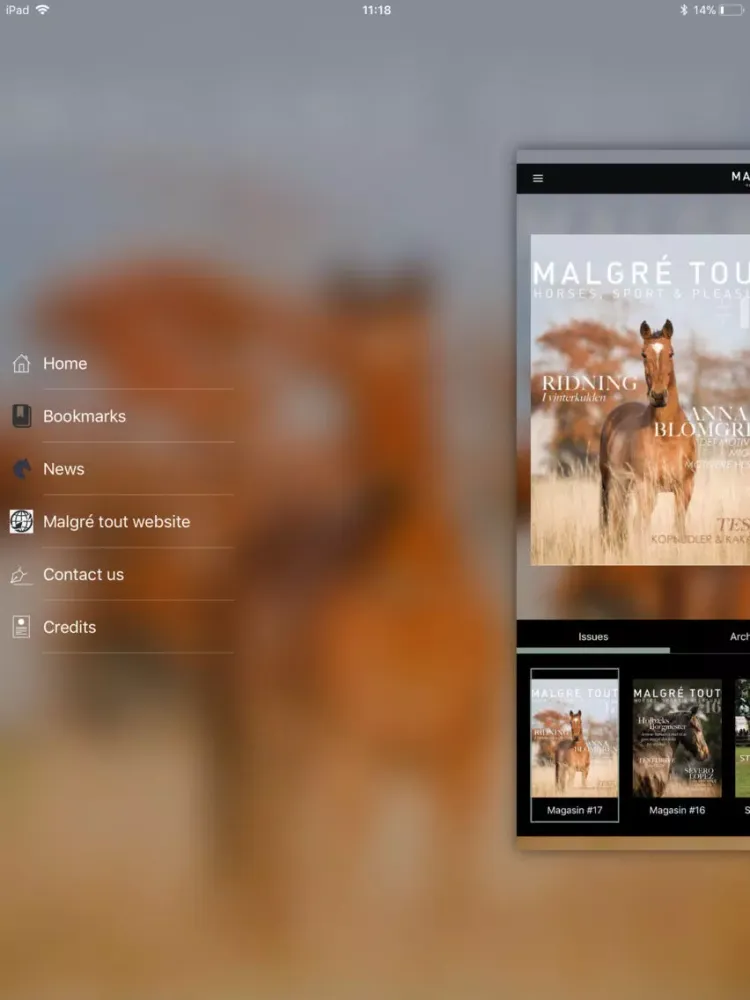Tap the Magasin #17 label

point(575,811)
